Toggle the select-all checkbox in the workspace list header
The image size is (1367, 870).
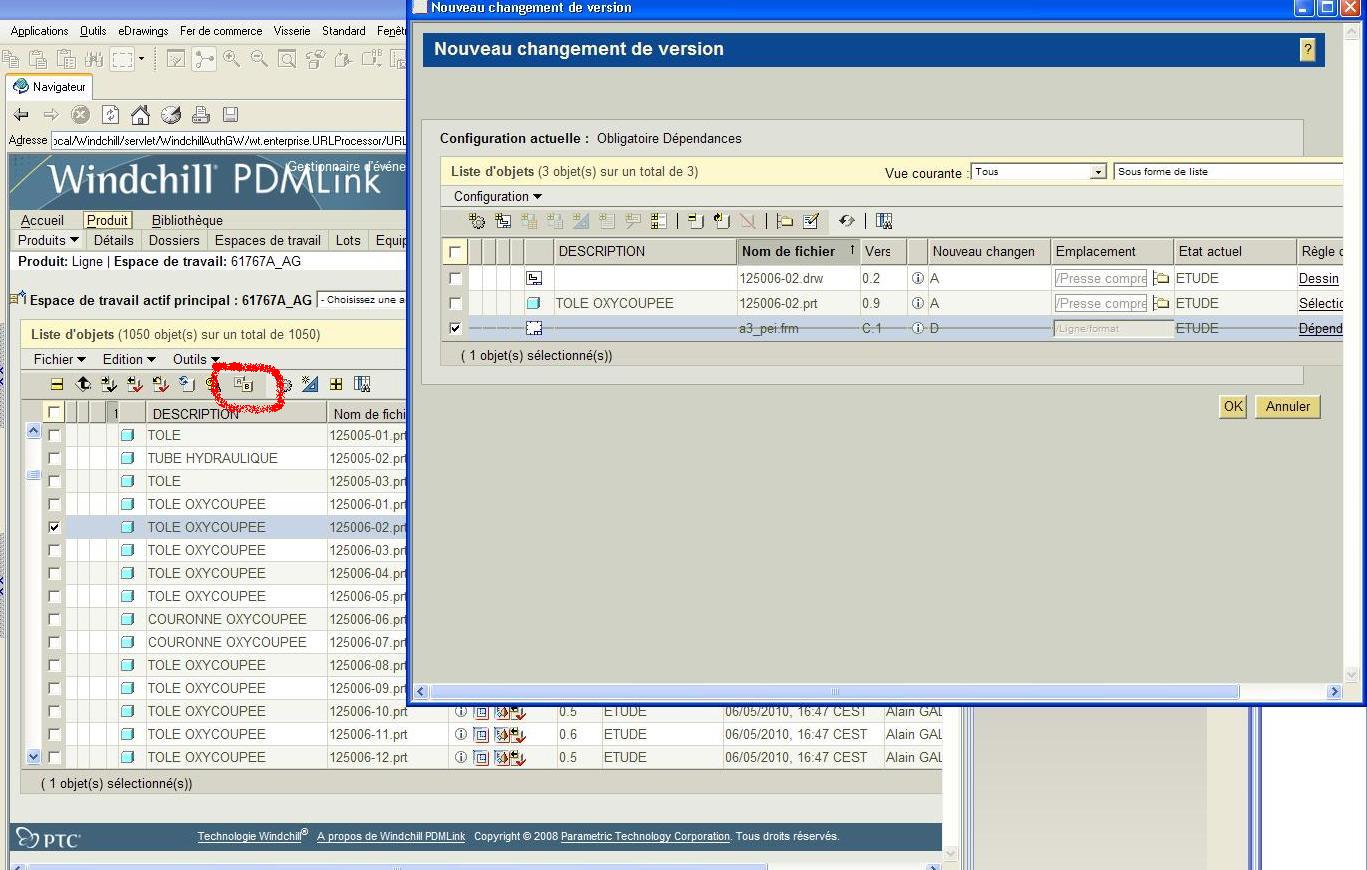click(54, 412)
